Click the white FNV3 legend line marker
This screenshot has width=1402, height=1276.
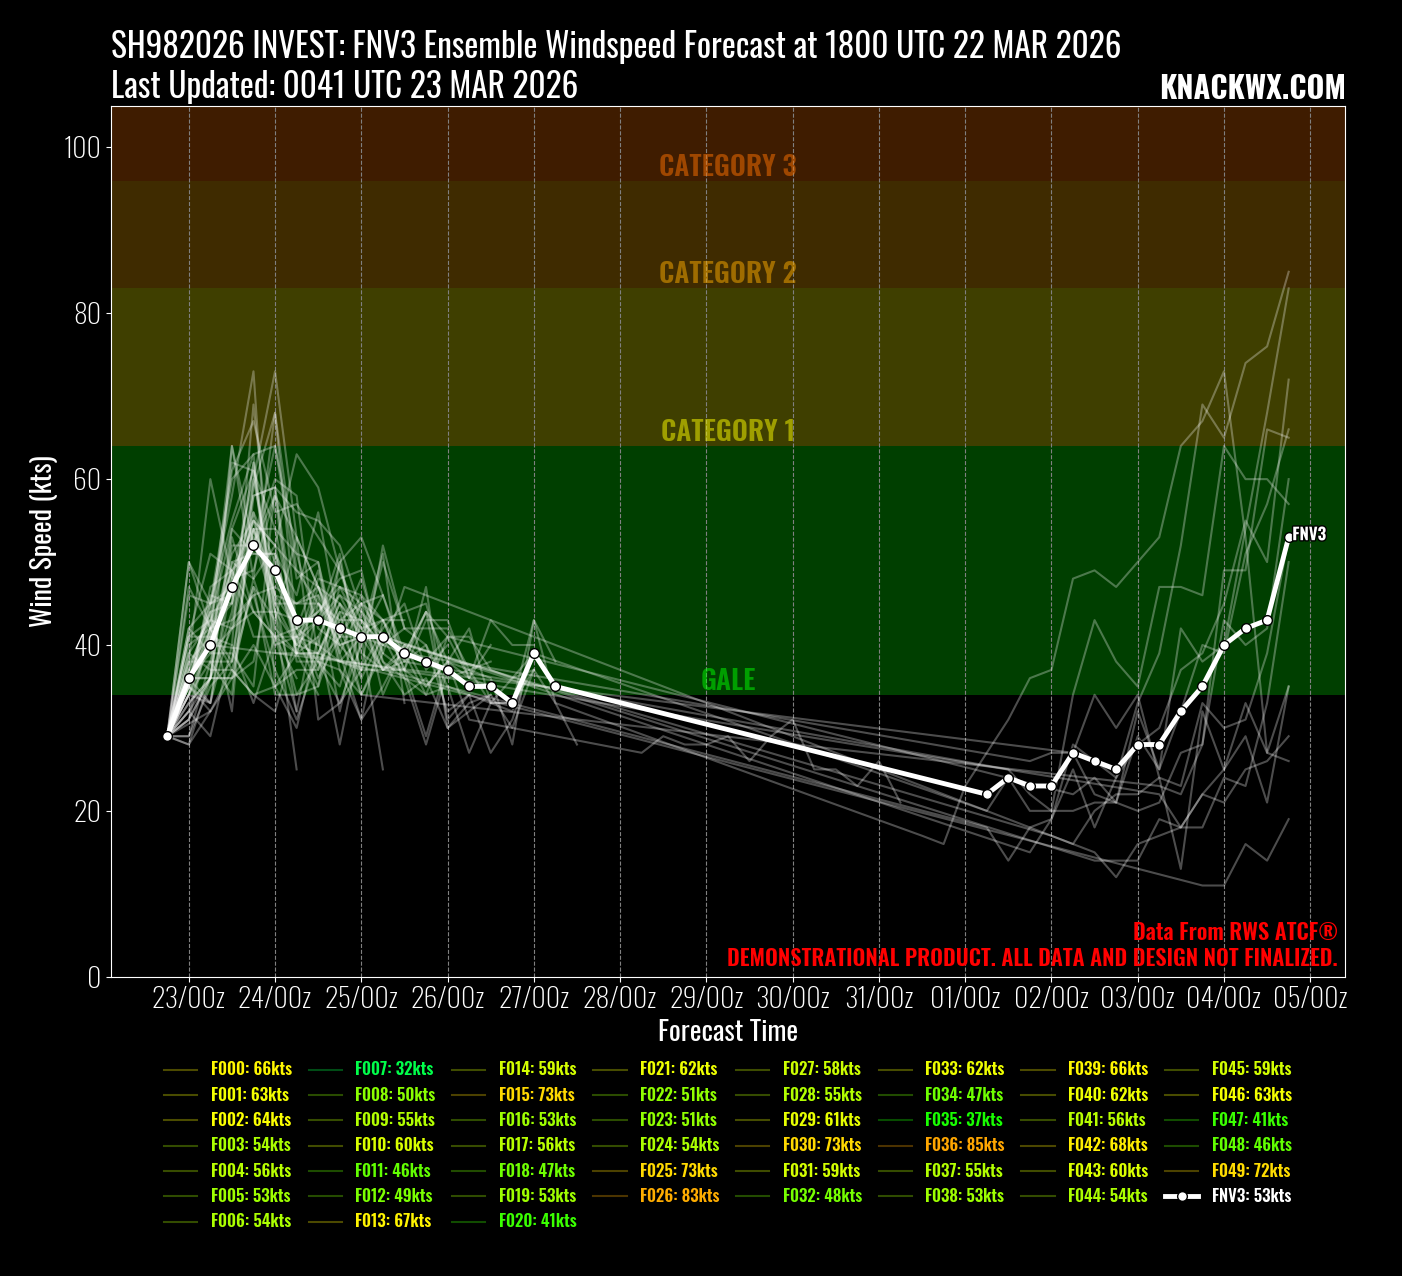point(1183,1195)
